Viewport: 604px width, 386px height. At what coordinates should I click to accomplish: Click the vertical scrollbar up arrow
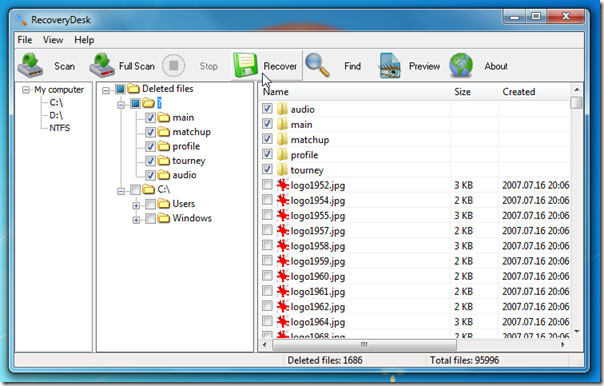pyautogui.click(x=577, y=90)
